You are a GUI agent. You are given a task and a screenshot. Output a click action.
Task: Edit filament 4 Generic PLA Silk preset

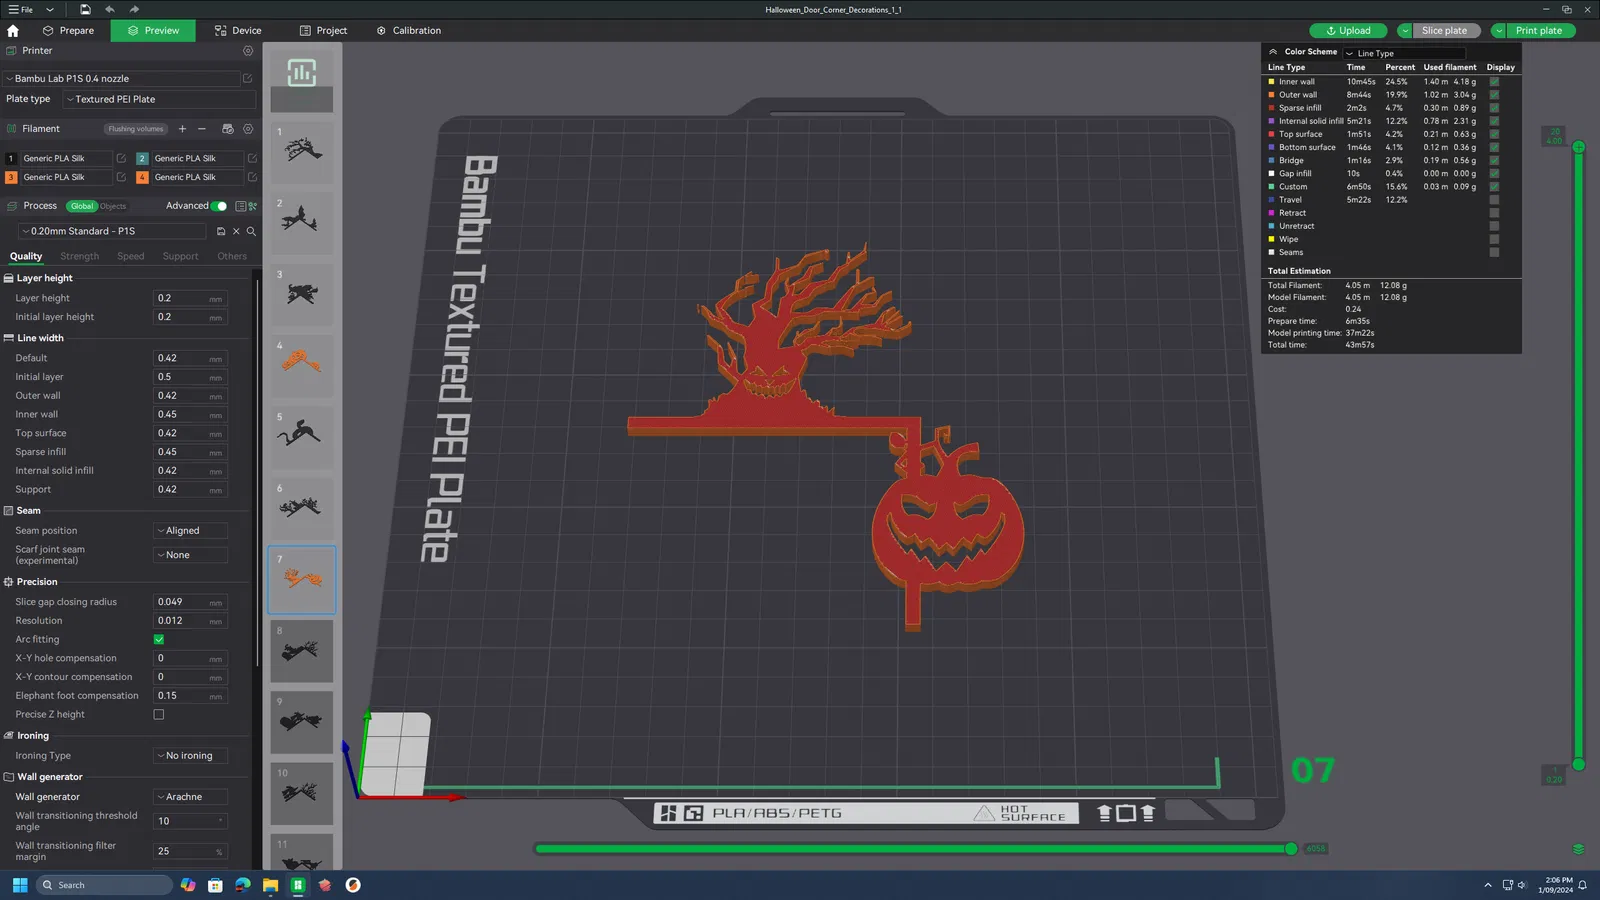click(252, 177)
